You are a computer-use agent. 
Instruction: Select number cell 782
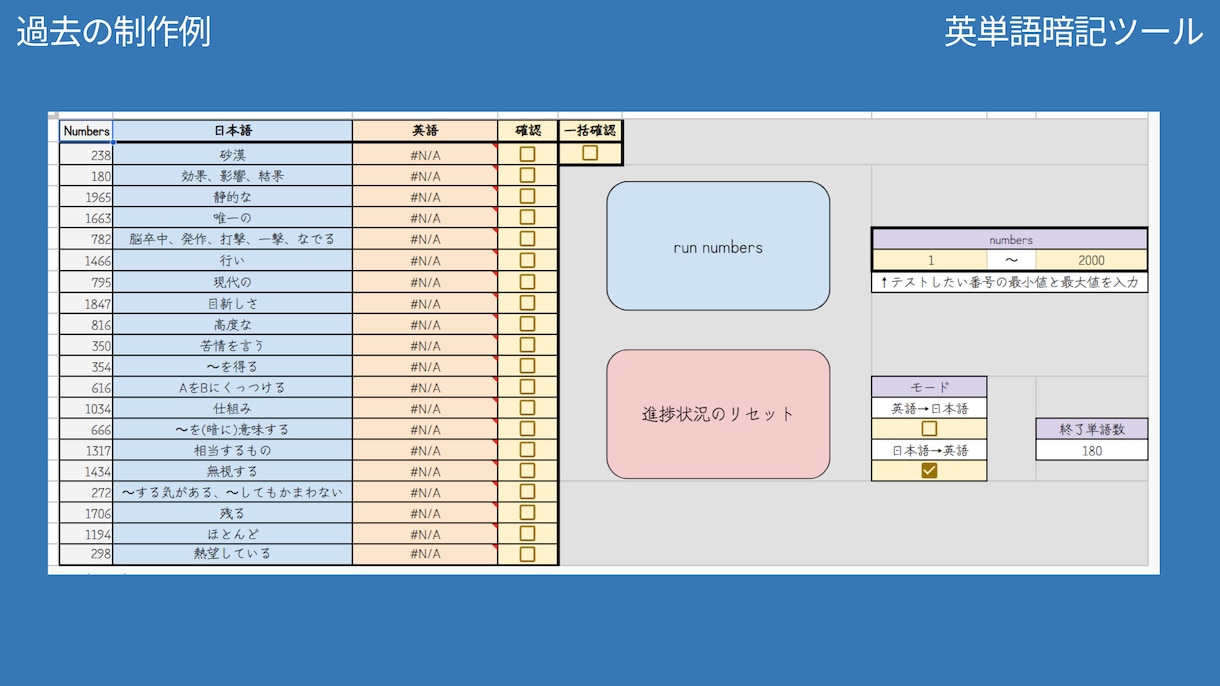point(86,239)
